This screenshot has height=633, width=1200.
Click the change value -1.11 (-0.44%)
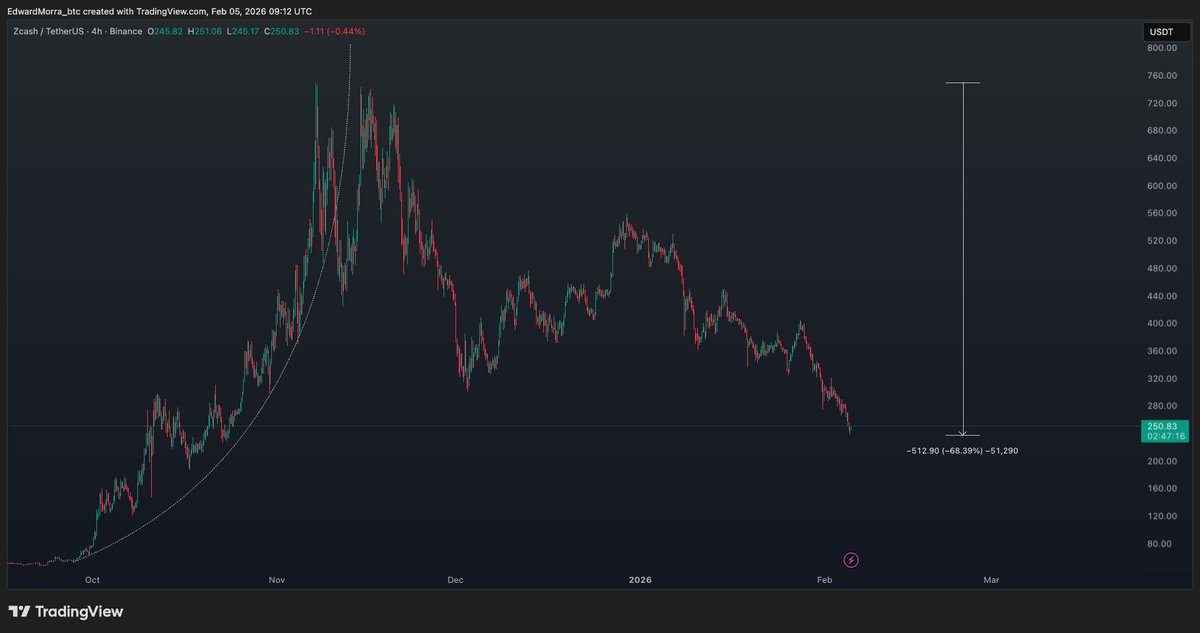pos(334,32)
